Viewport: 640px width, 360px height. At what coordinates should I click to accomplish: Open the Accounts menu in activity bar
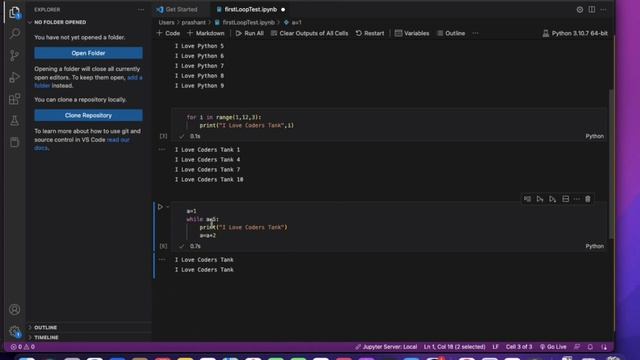coord(15,309)
